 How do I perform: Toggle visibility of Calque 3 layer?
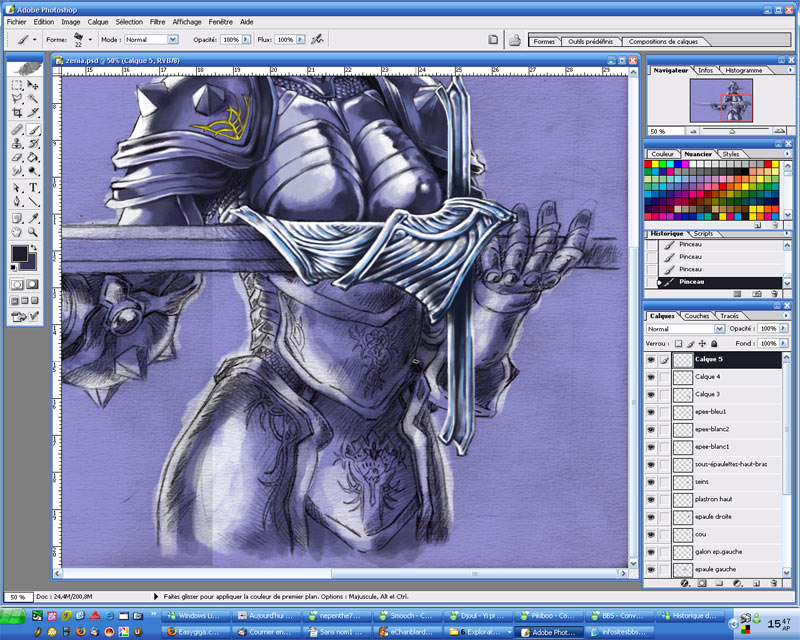(651, 395)
